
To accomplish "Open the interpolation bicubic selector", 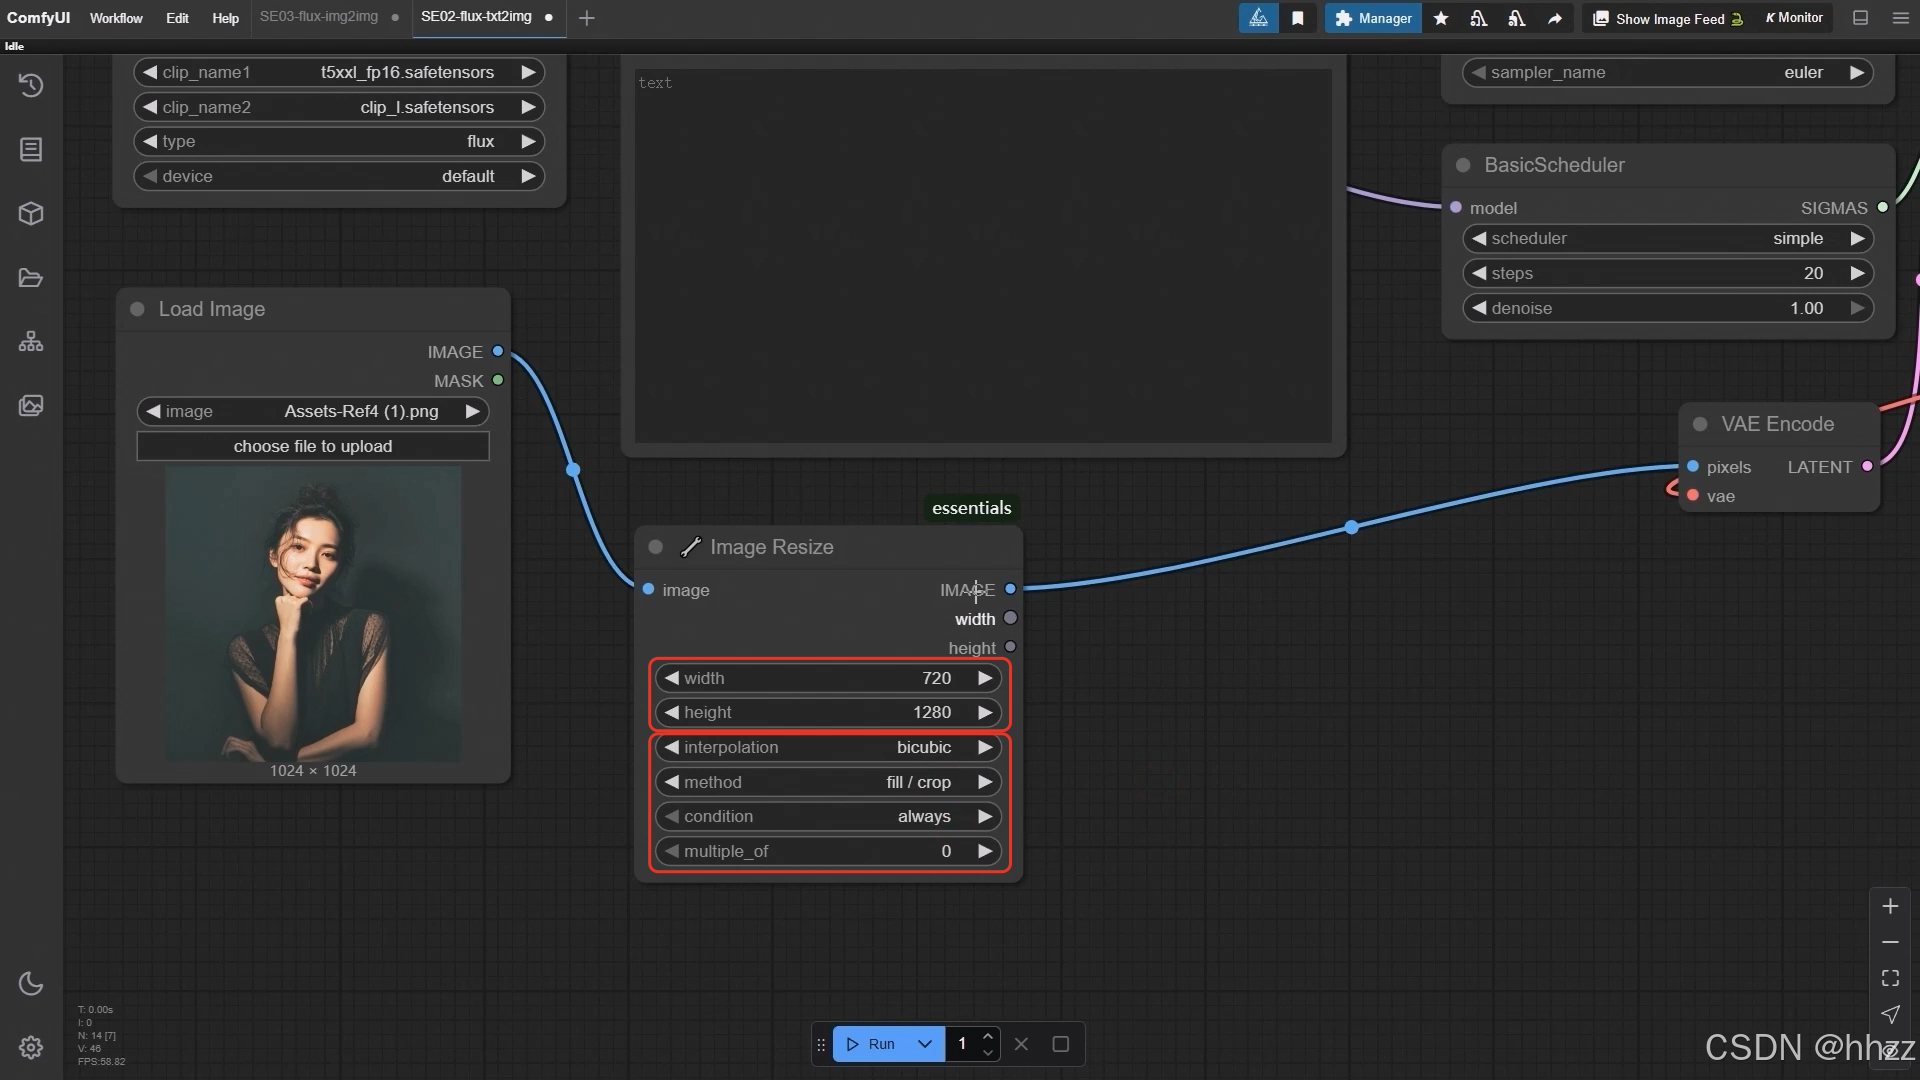I will tap(828, 747).
